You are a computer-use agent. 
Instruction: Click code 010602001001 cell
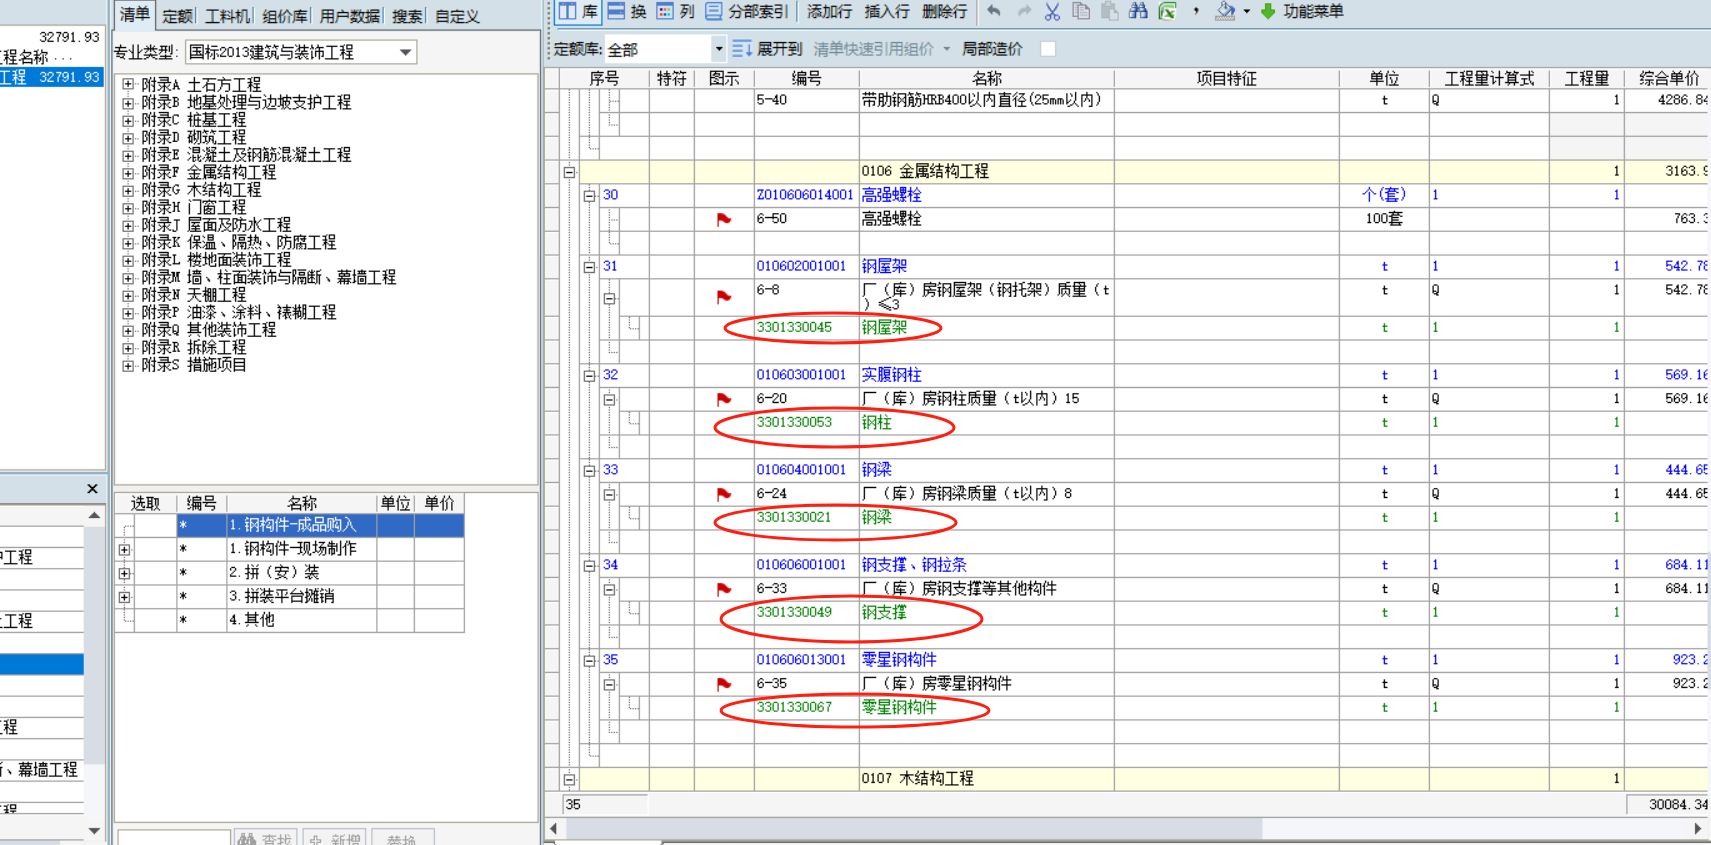(x=806, y=267)
